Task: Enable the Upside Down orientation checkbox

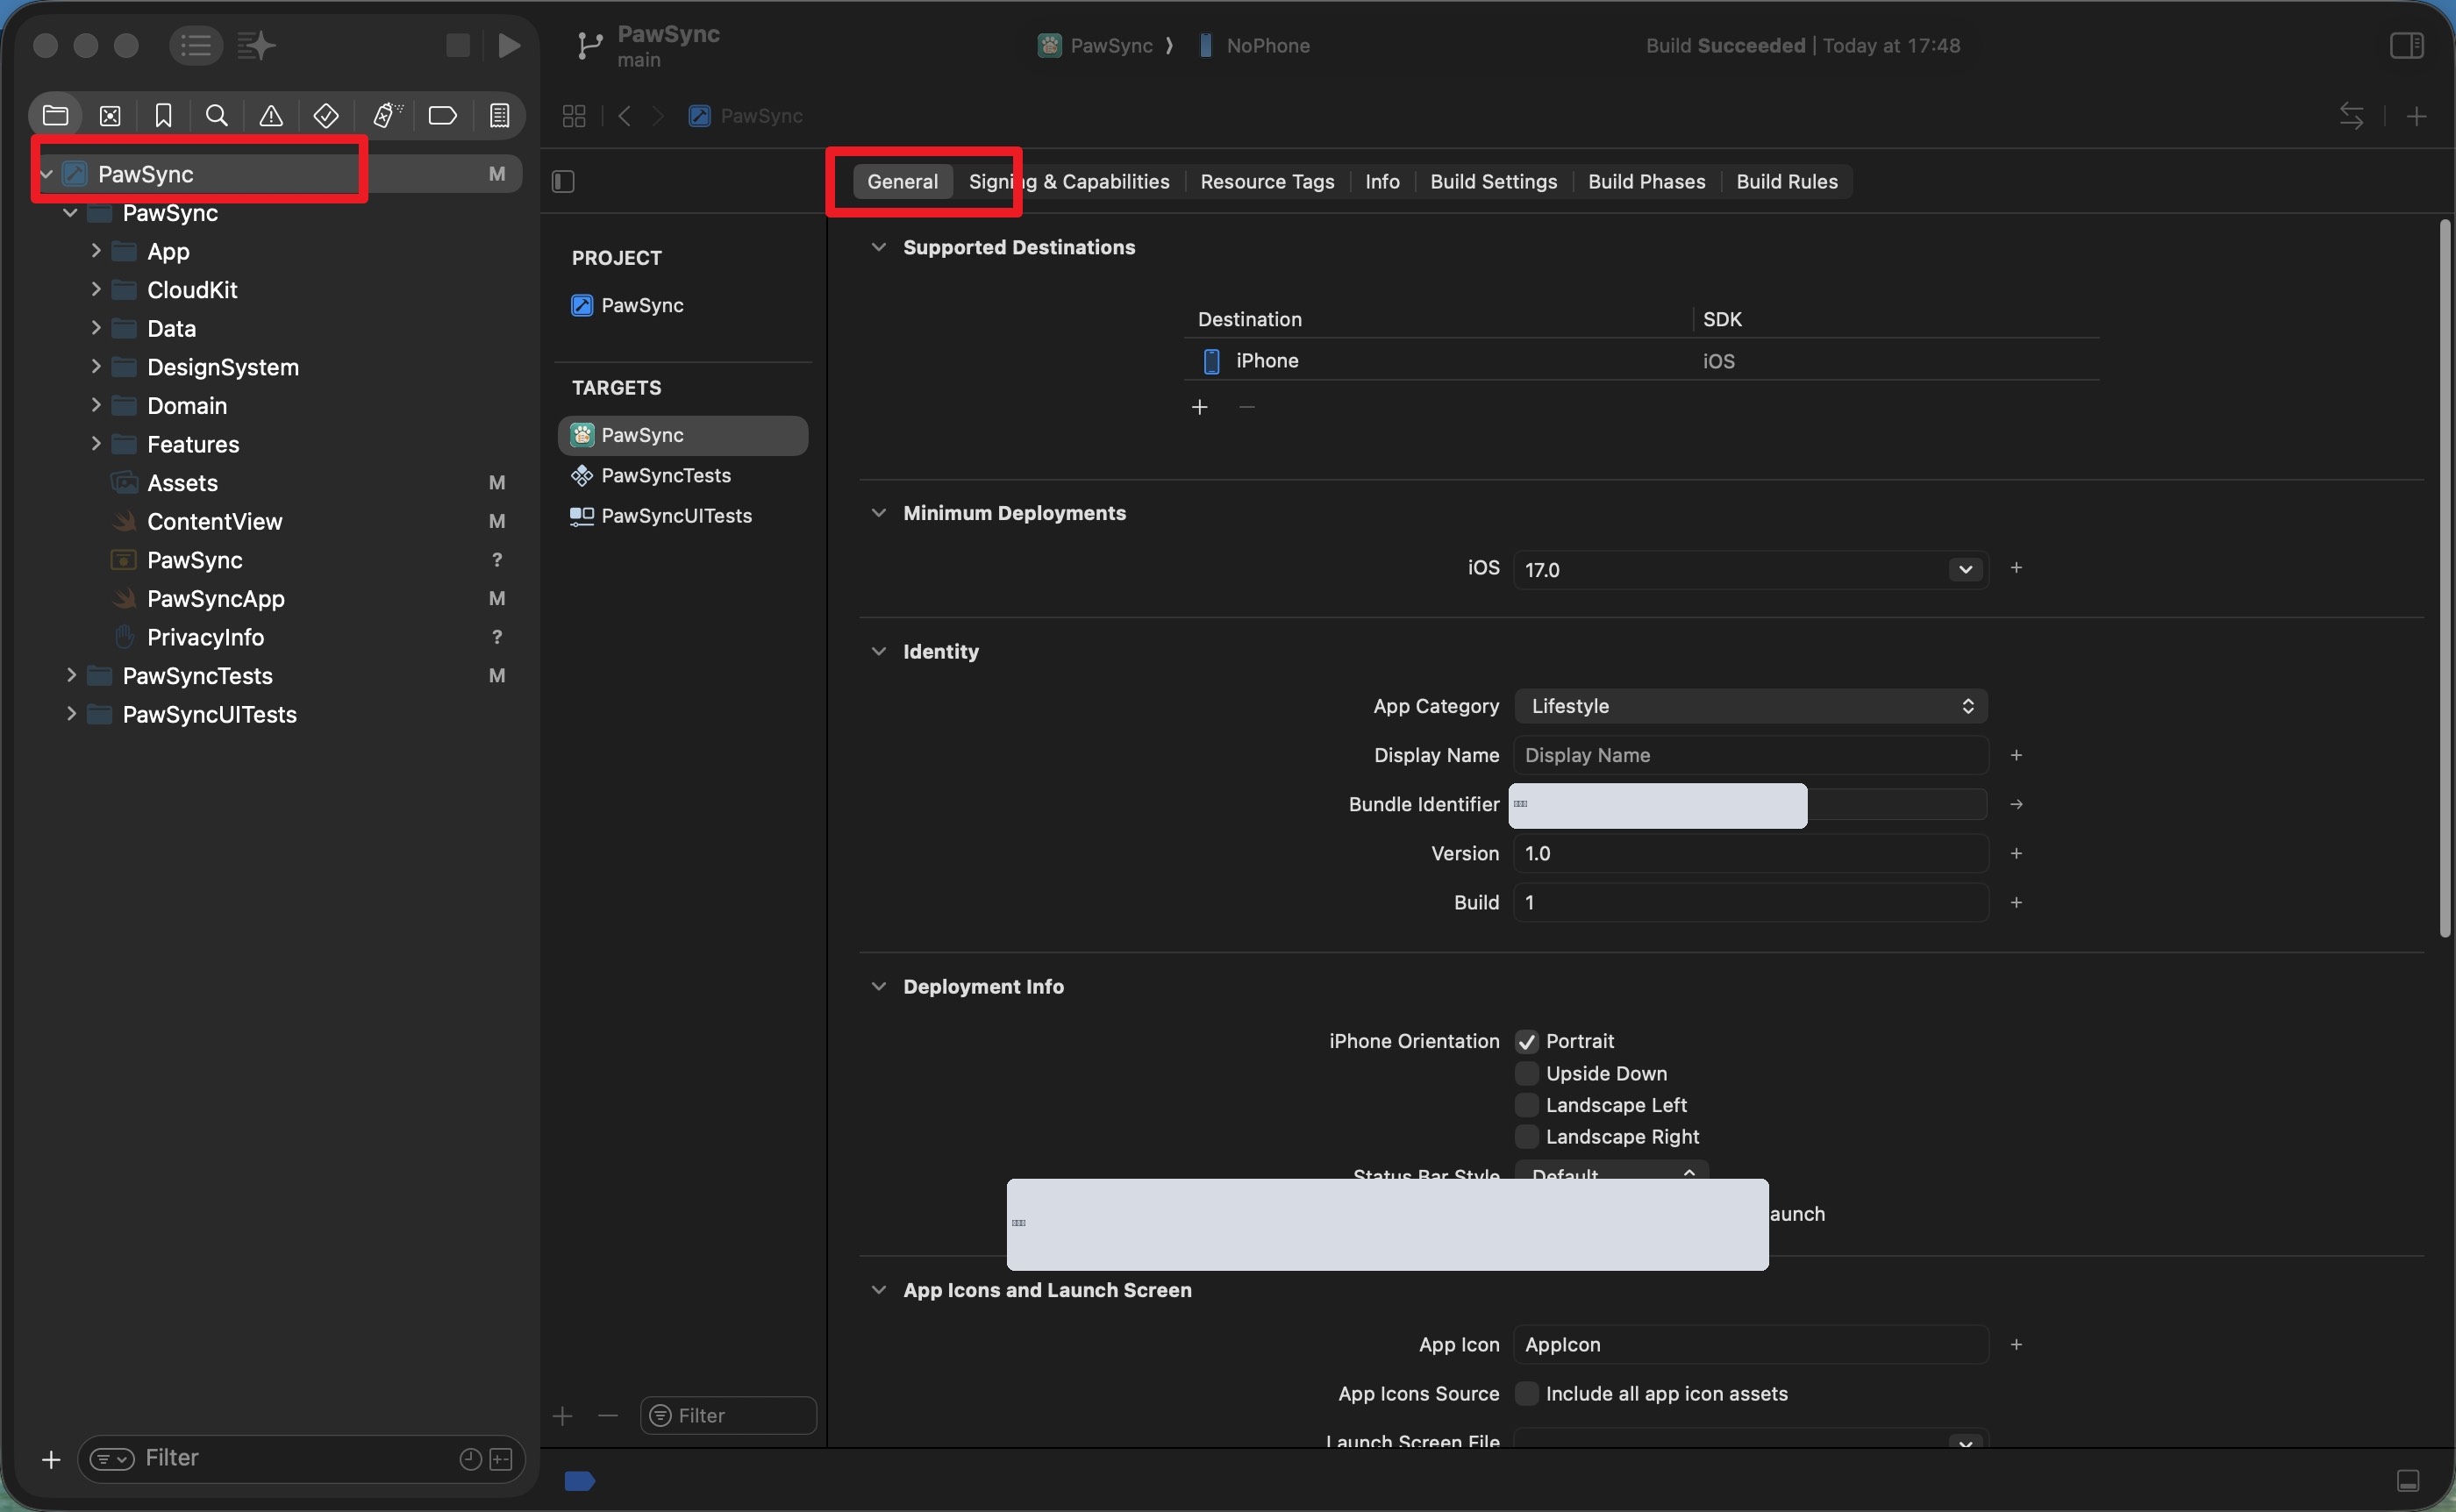Action: point(1526,1073)
